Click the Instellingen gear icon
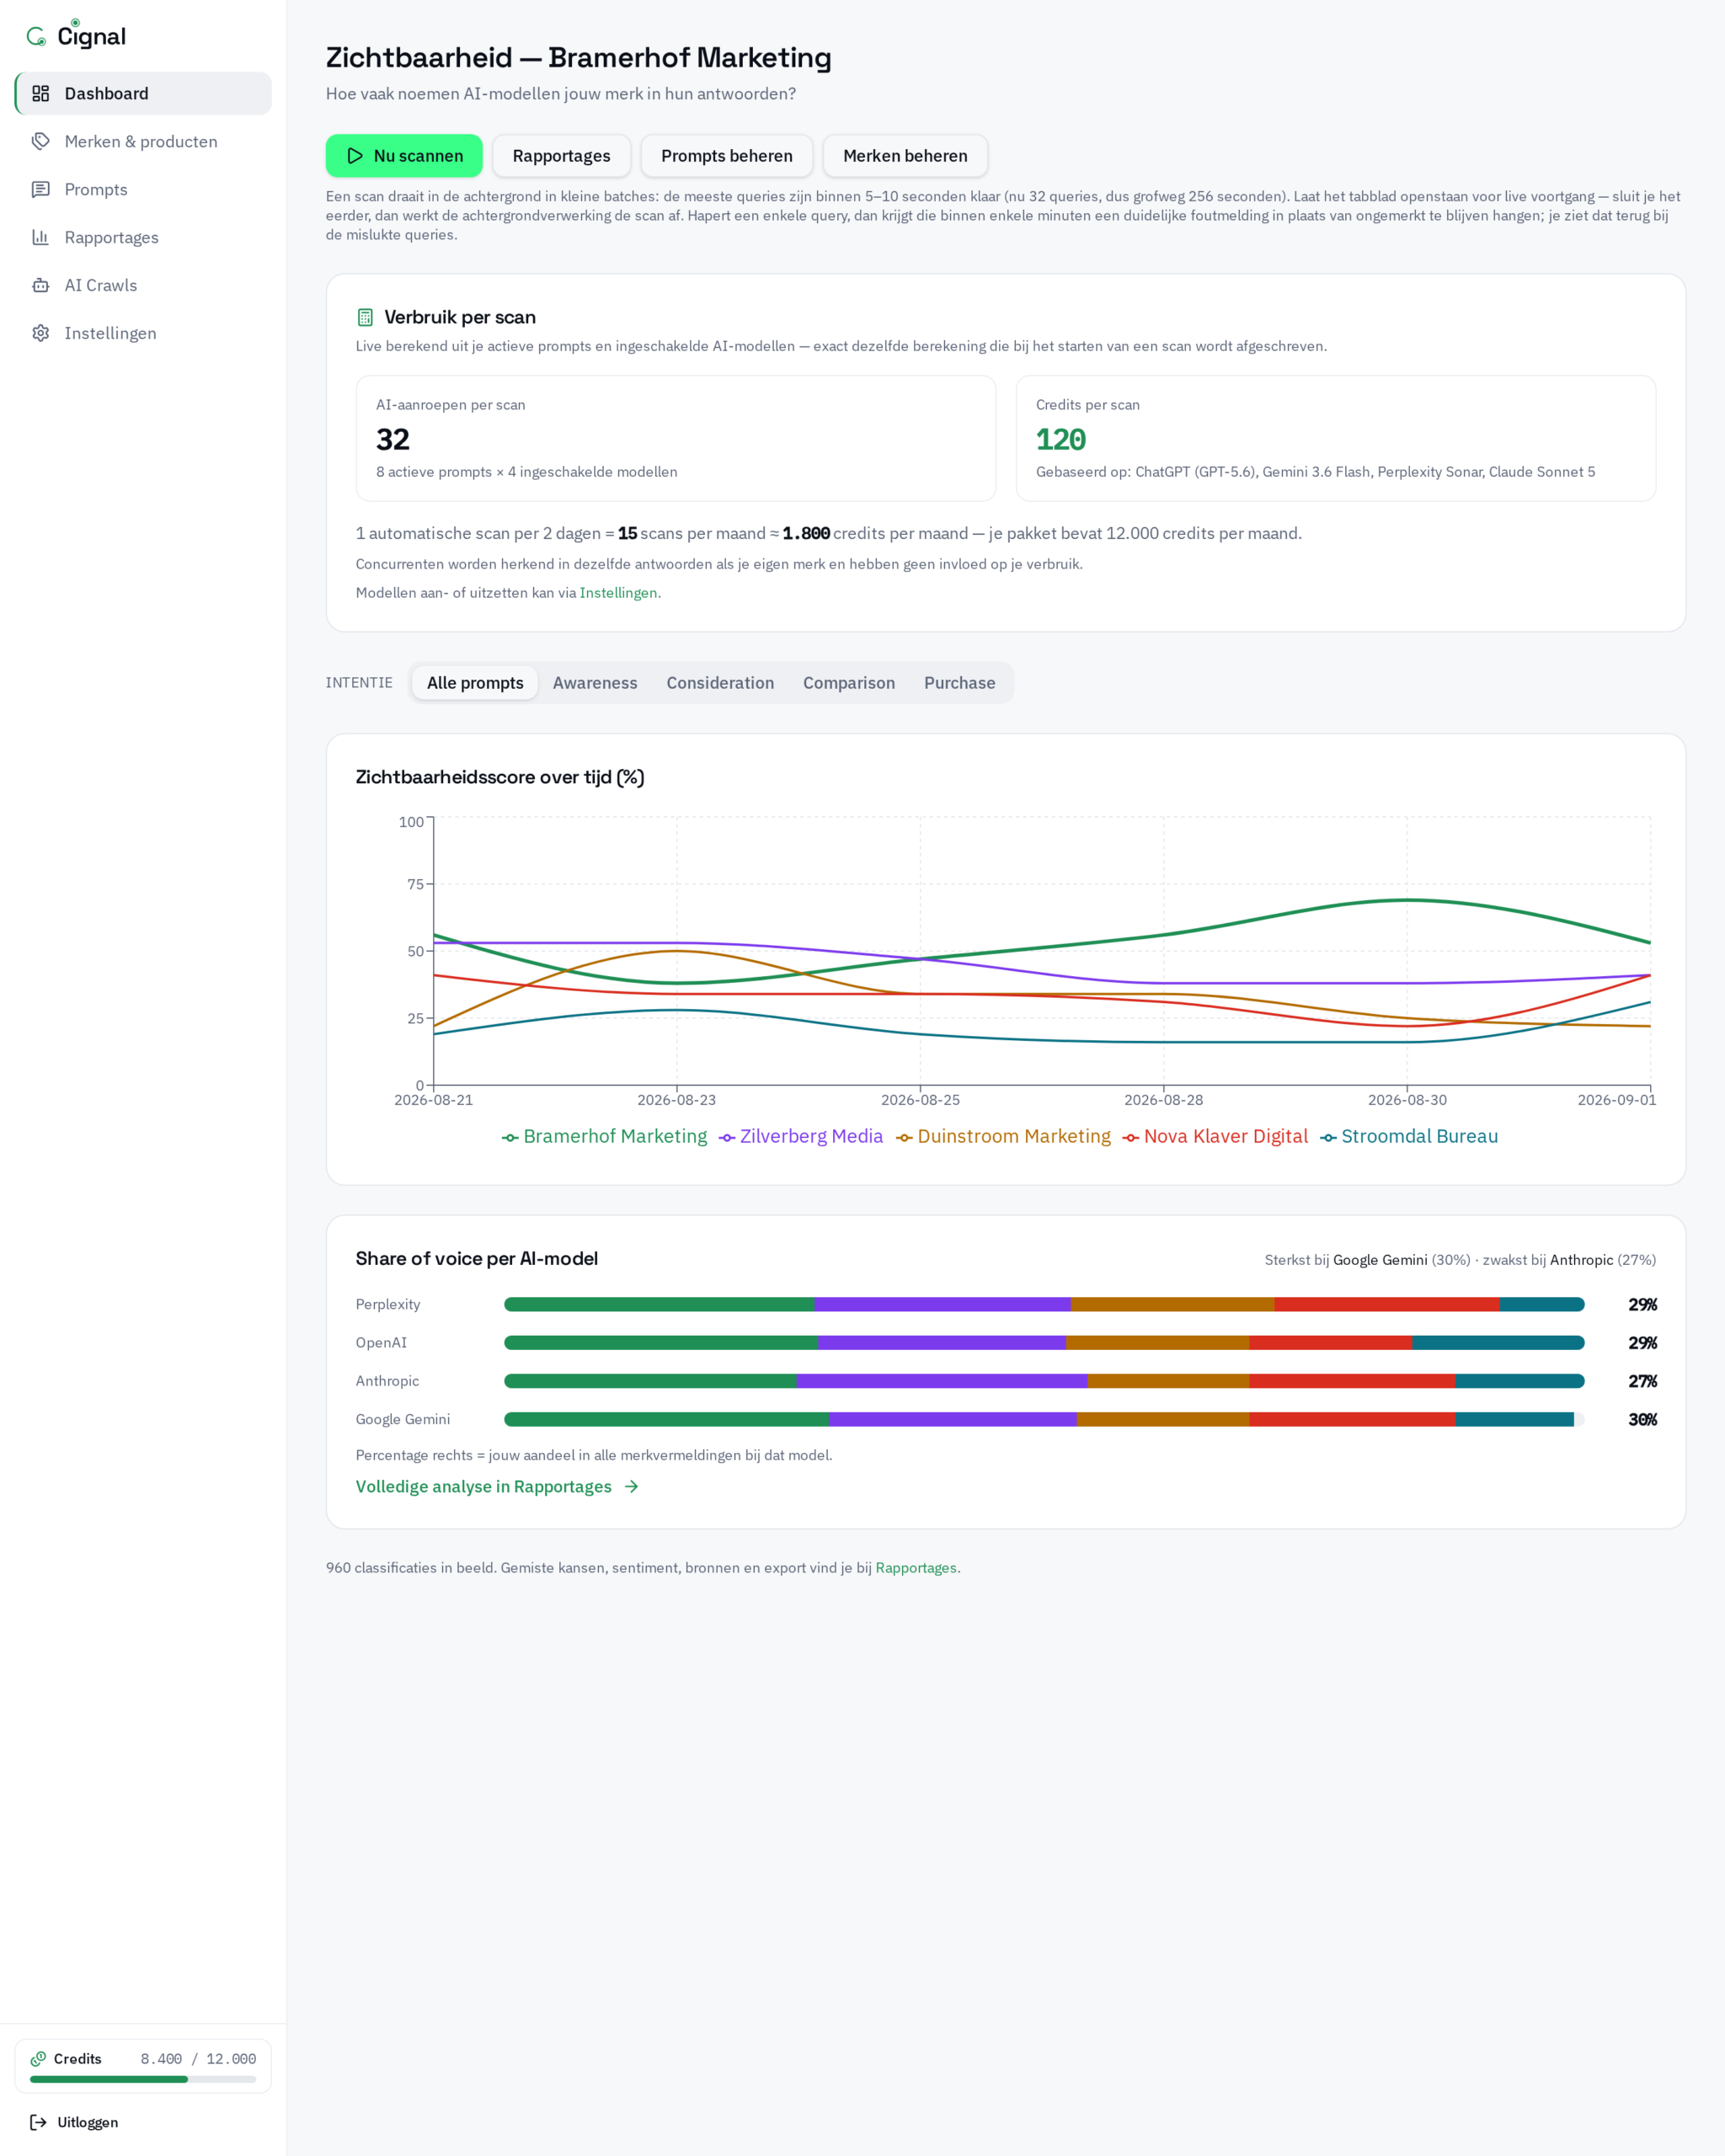 pos(41,333)
